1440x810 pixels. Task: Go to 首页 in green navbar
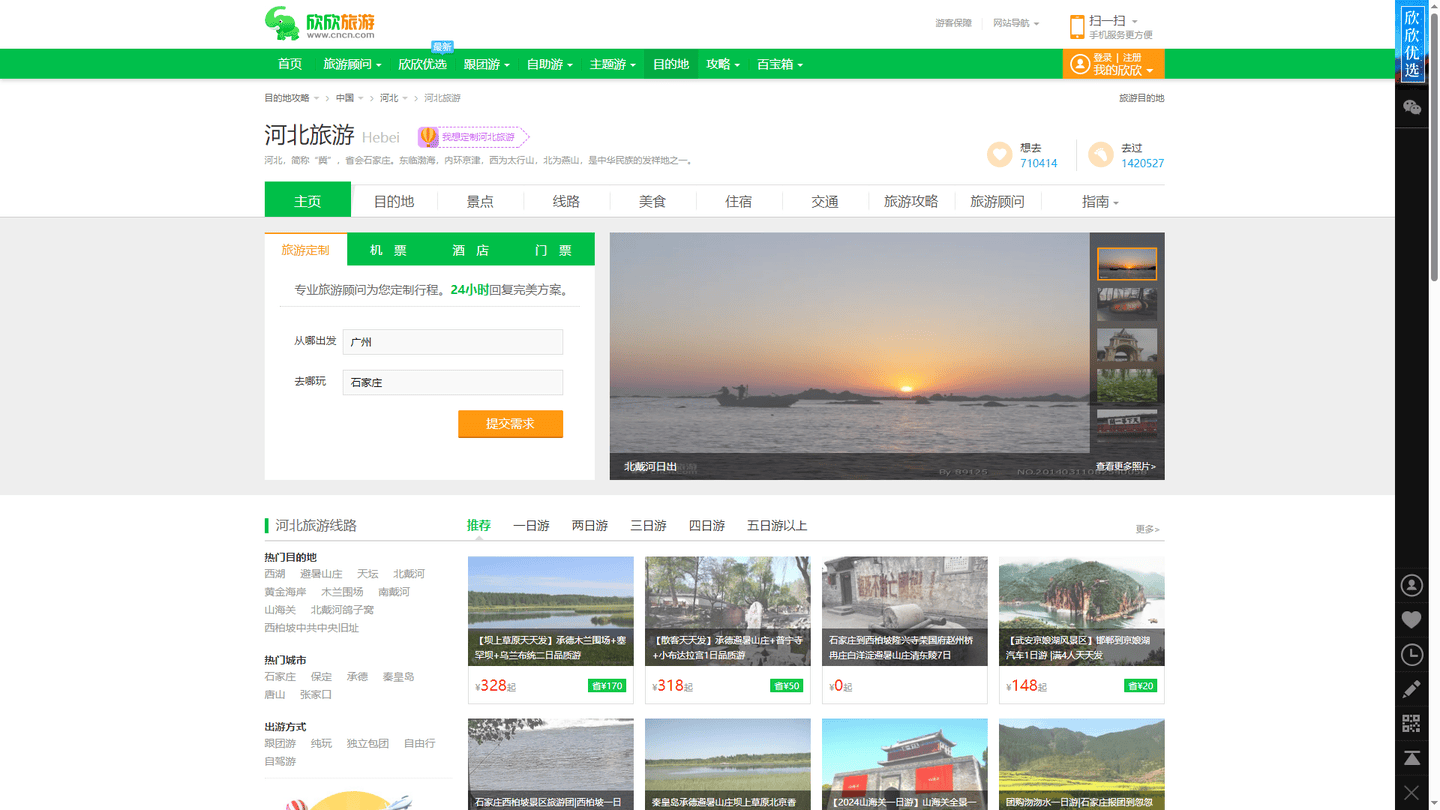coord(290,64)
